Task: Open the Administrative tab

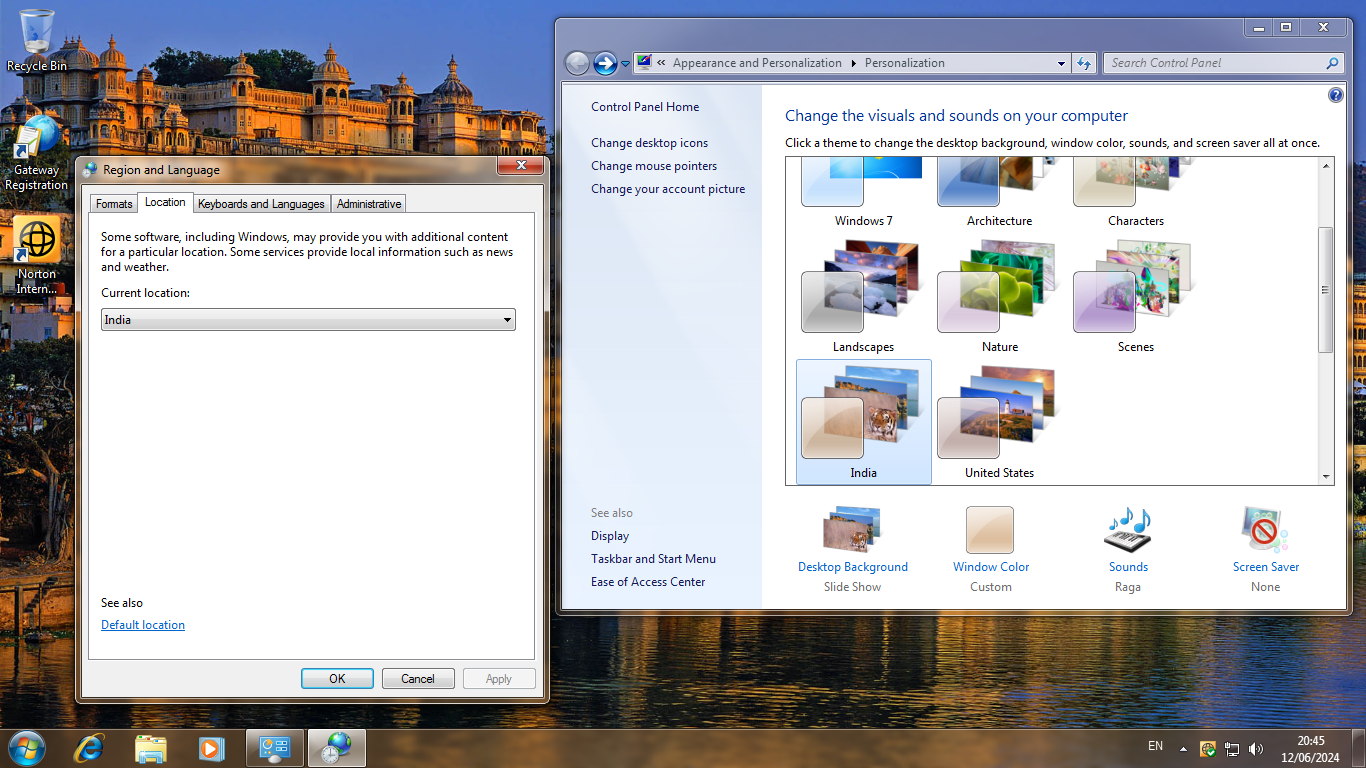Action: pyautogui.click(x=369, y=204)
